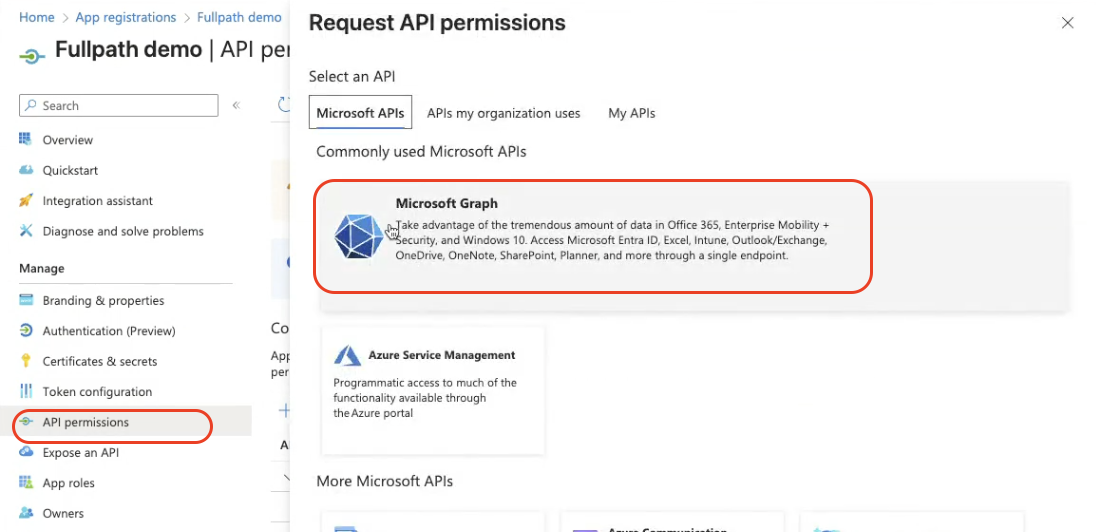This screenshot has width=1096, height=532.
Task: Select the Quickstart cloud icon
Action: click(x=26, y=170)
